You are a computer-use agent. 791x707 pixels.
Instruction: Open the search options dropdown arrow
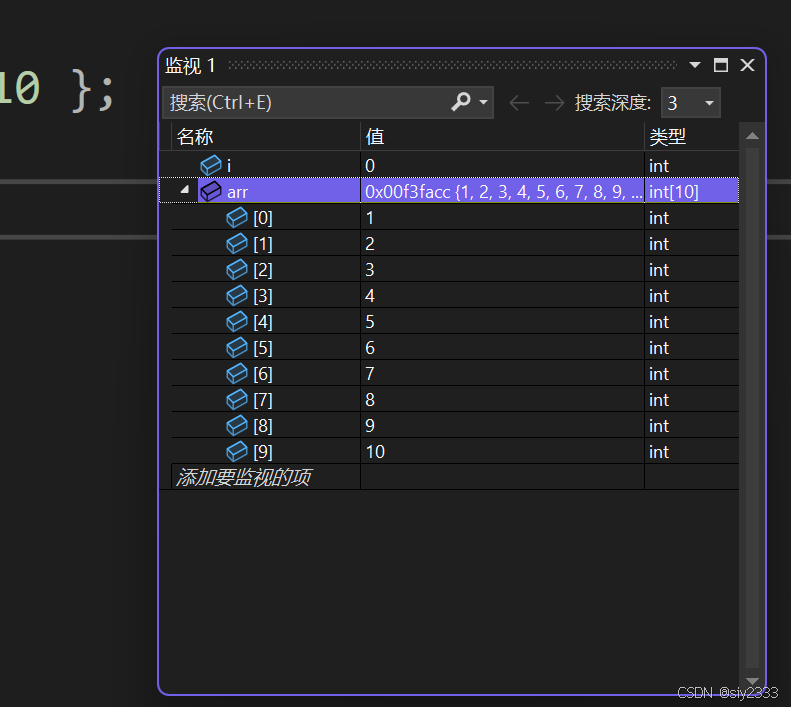(483, 102)
